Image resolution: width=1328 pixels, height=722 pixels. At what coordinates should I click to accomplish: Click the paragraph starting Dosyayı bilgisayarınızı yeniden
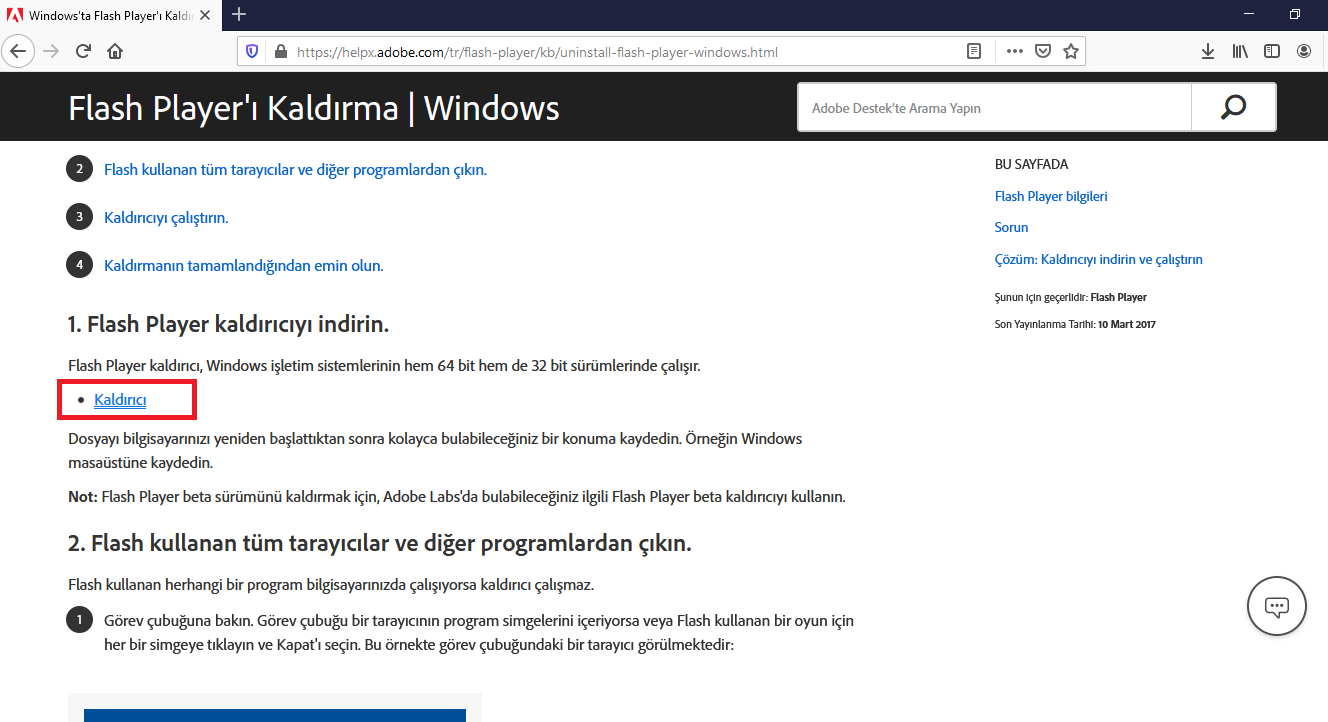tap(435, 450)
